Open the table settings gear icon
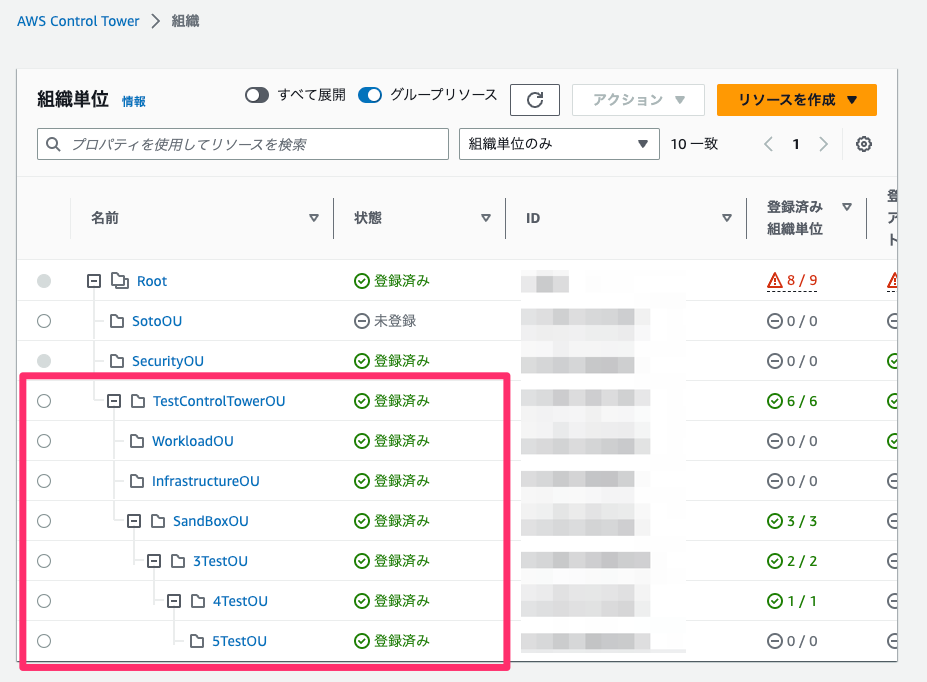 pos(863,143)
